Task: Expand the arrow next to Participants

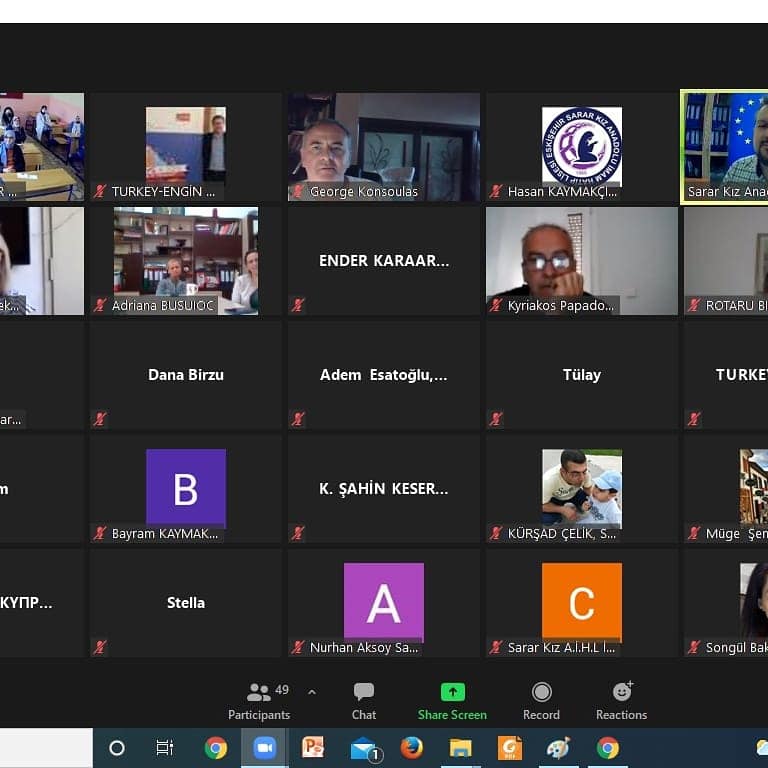Action: click(x=311, y=692)
